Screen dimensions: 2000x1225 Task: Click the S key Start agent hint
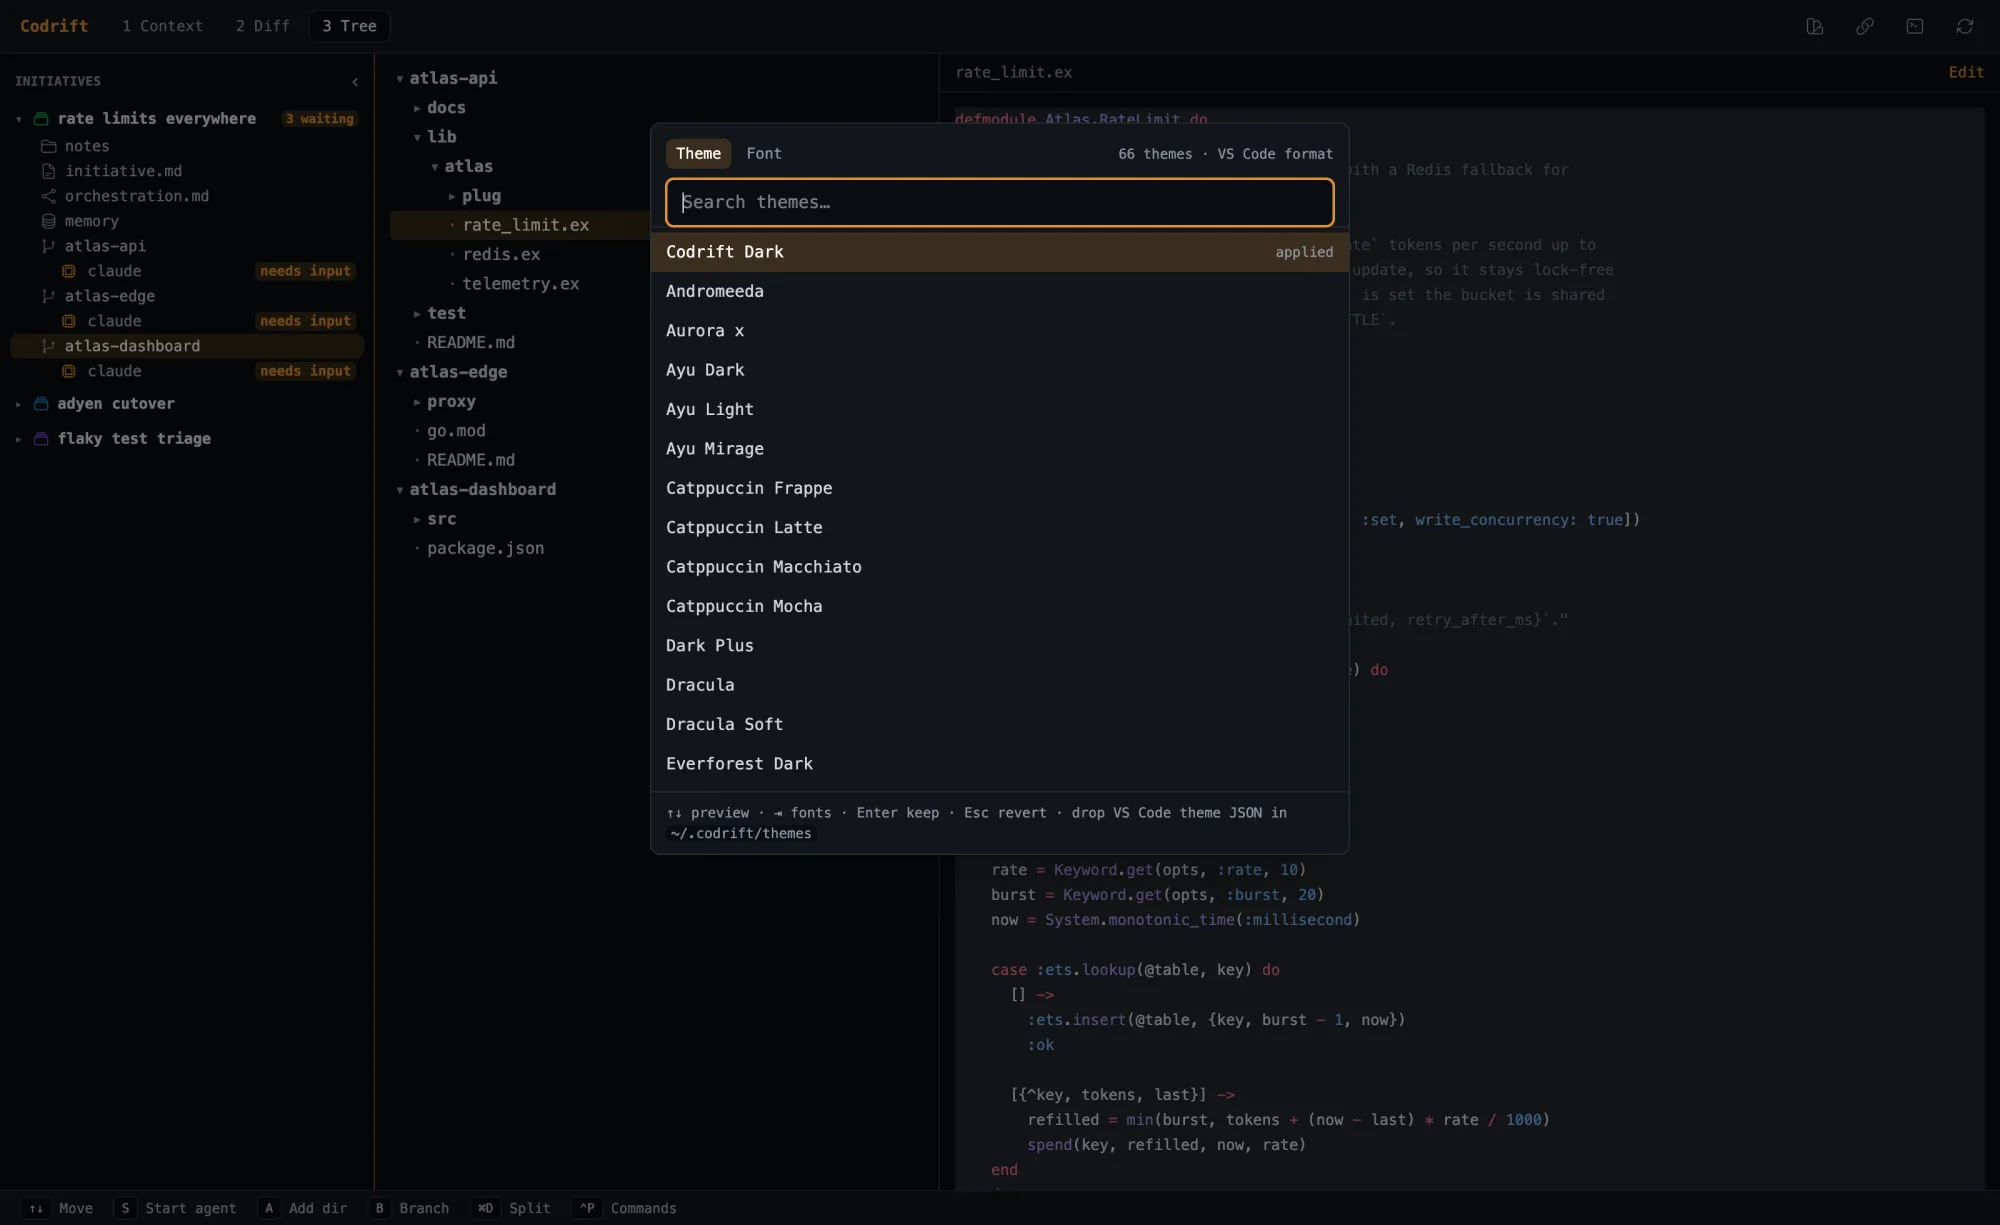tap(125, 1208)
